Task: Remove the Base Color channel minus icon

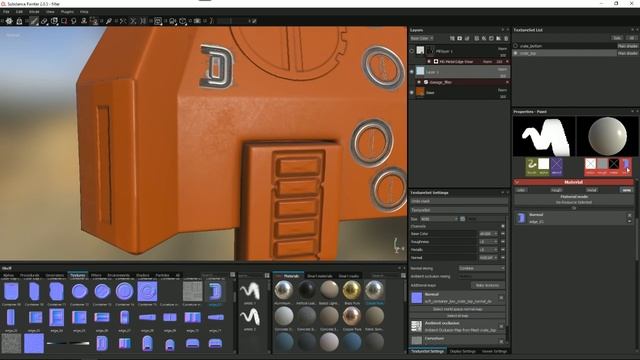Action: tap(503, 234)
